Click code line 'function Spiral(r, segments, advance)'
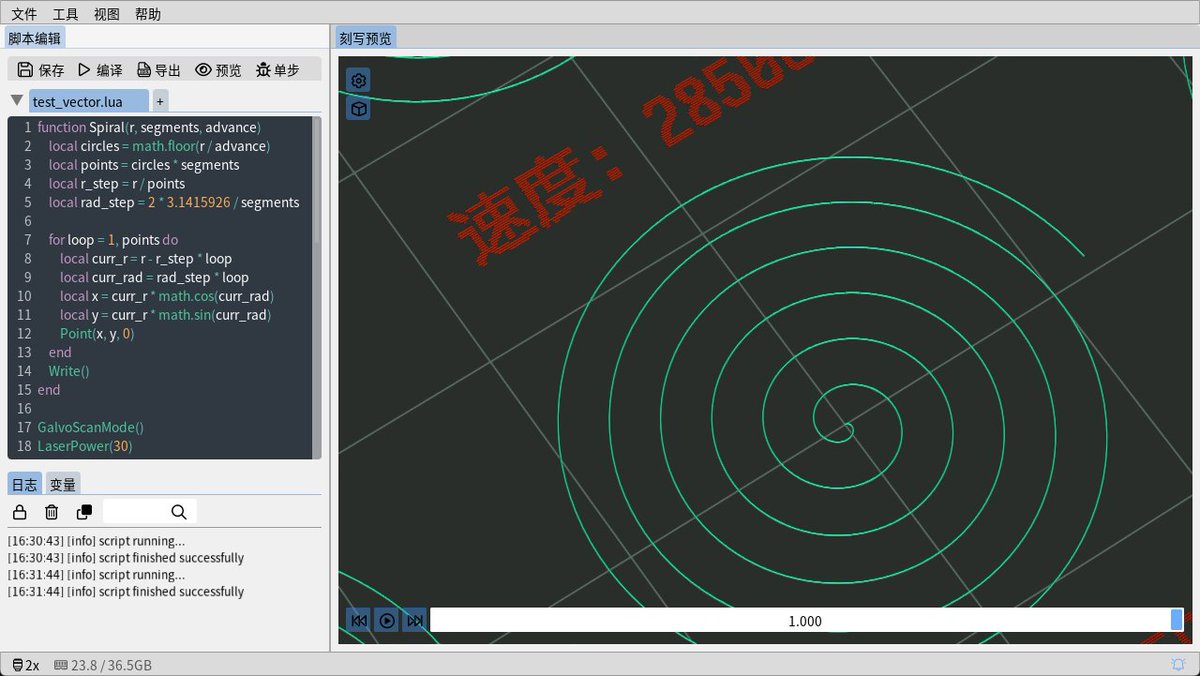1200x676 pixels. pyautogui.click(x=149, y=127)
